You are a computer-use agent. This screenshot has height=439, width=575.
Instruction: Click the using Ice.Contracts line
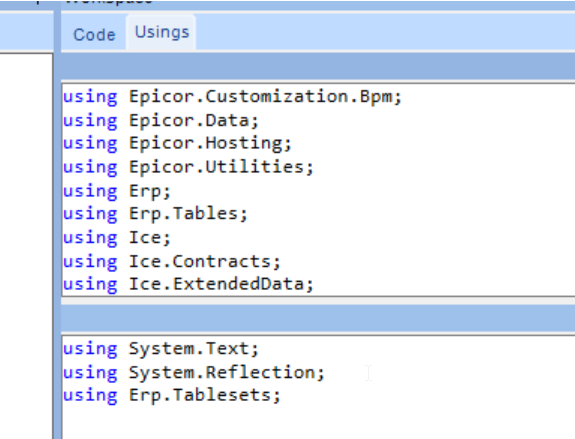172,261
